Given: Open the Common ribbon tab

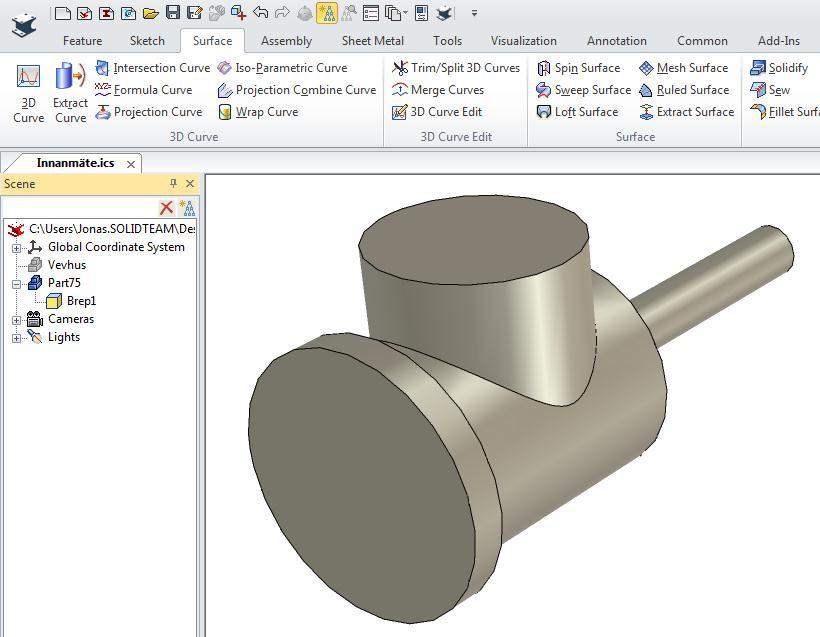Looking at the screenshot, I should coord(702,41).
